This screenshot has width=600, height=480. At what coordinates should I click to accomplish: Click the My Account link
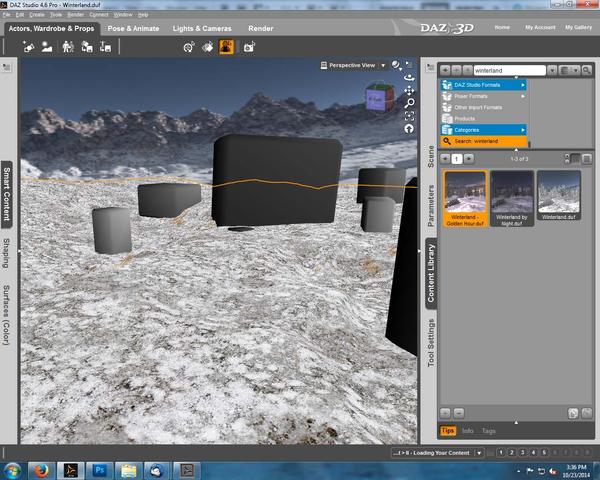(540, 27)
